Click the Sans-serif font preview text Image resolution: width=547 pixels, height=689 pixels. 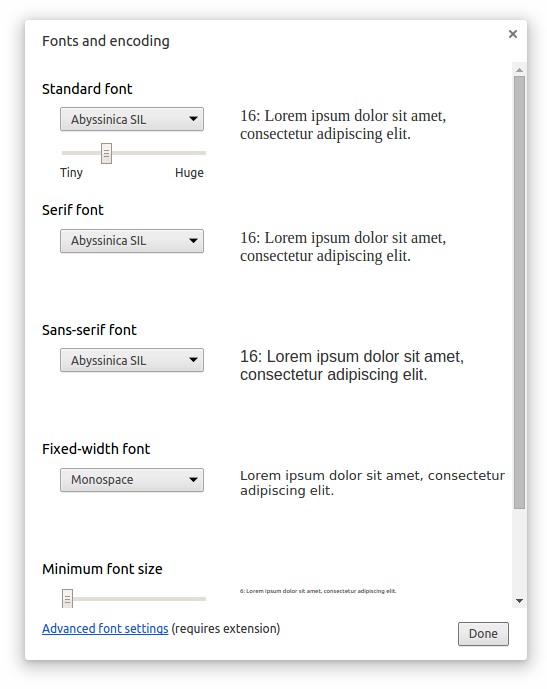351,366
